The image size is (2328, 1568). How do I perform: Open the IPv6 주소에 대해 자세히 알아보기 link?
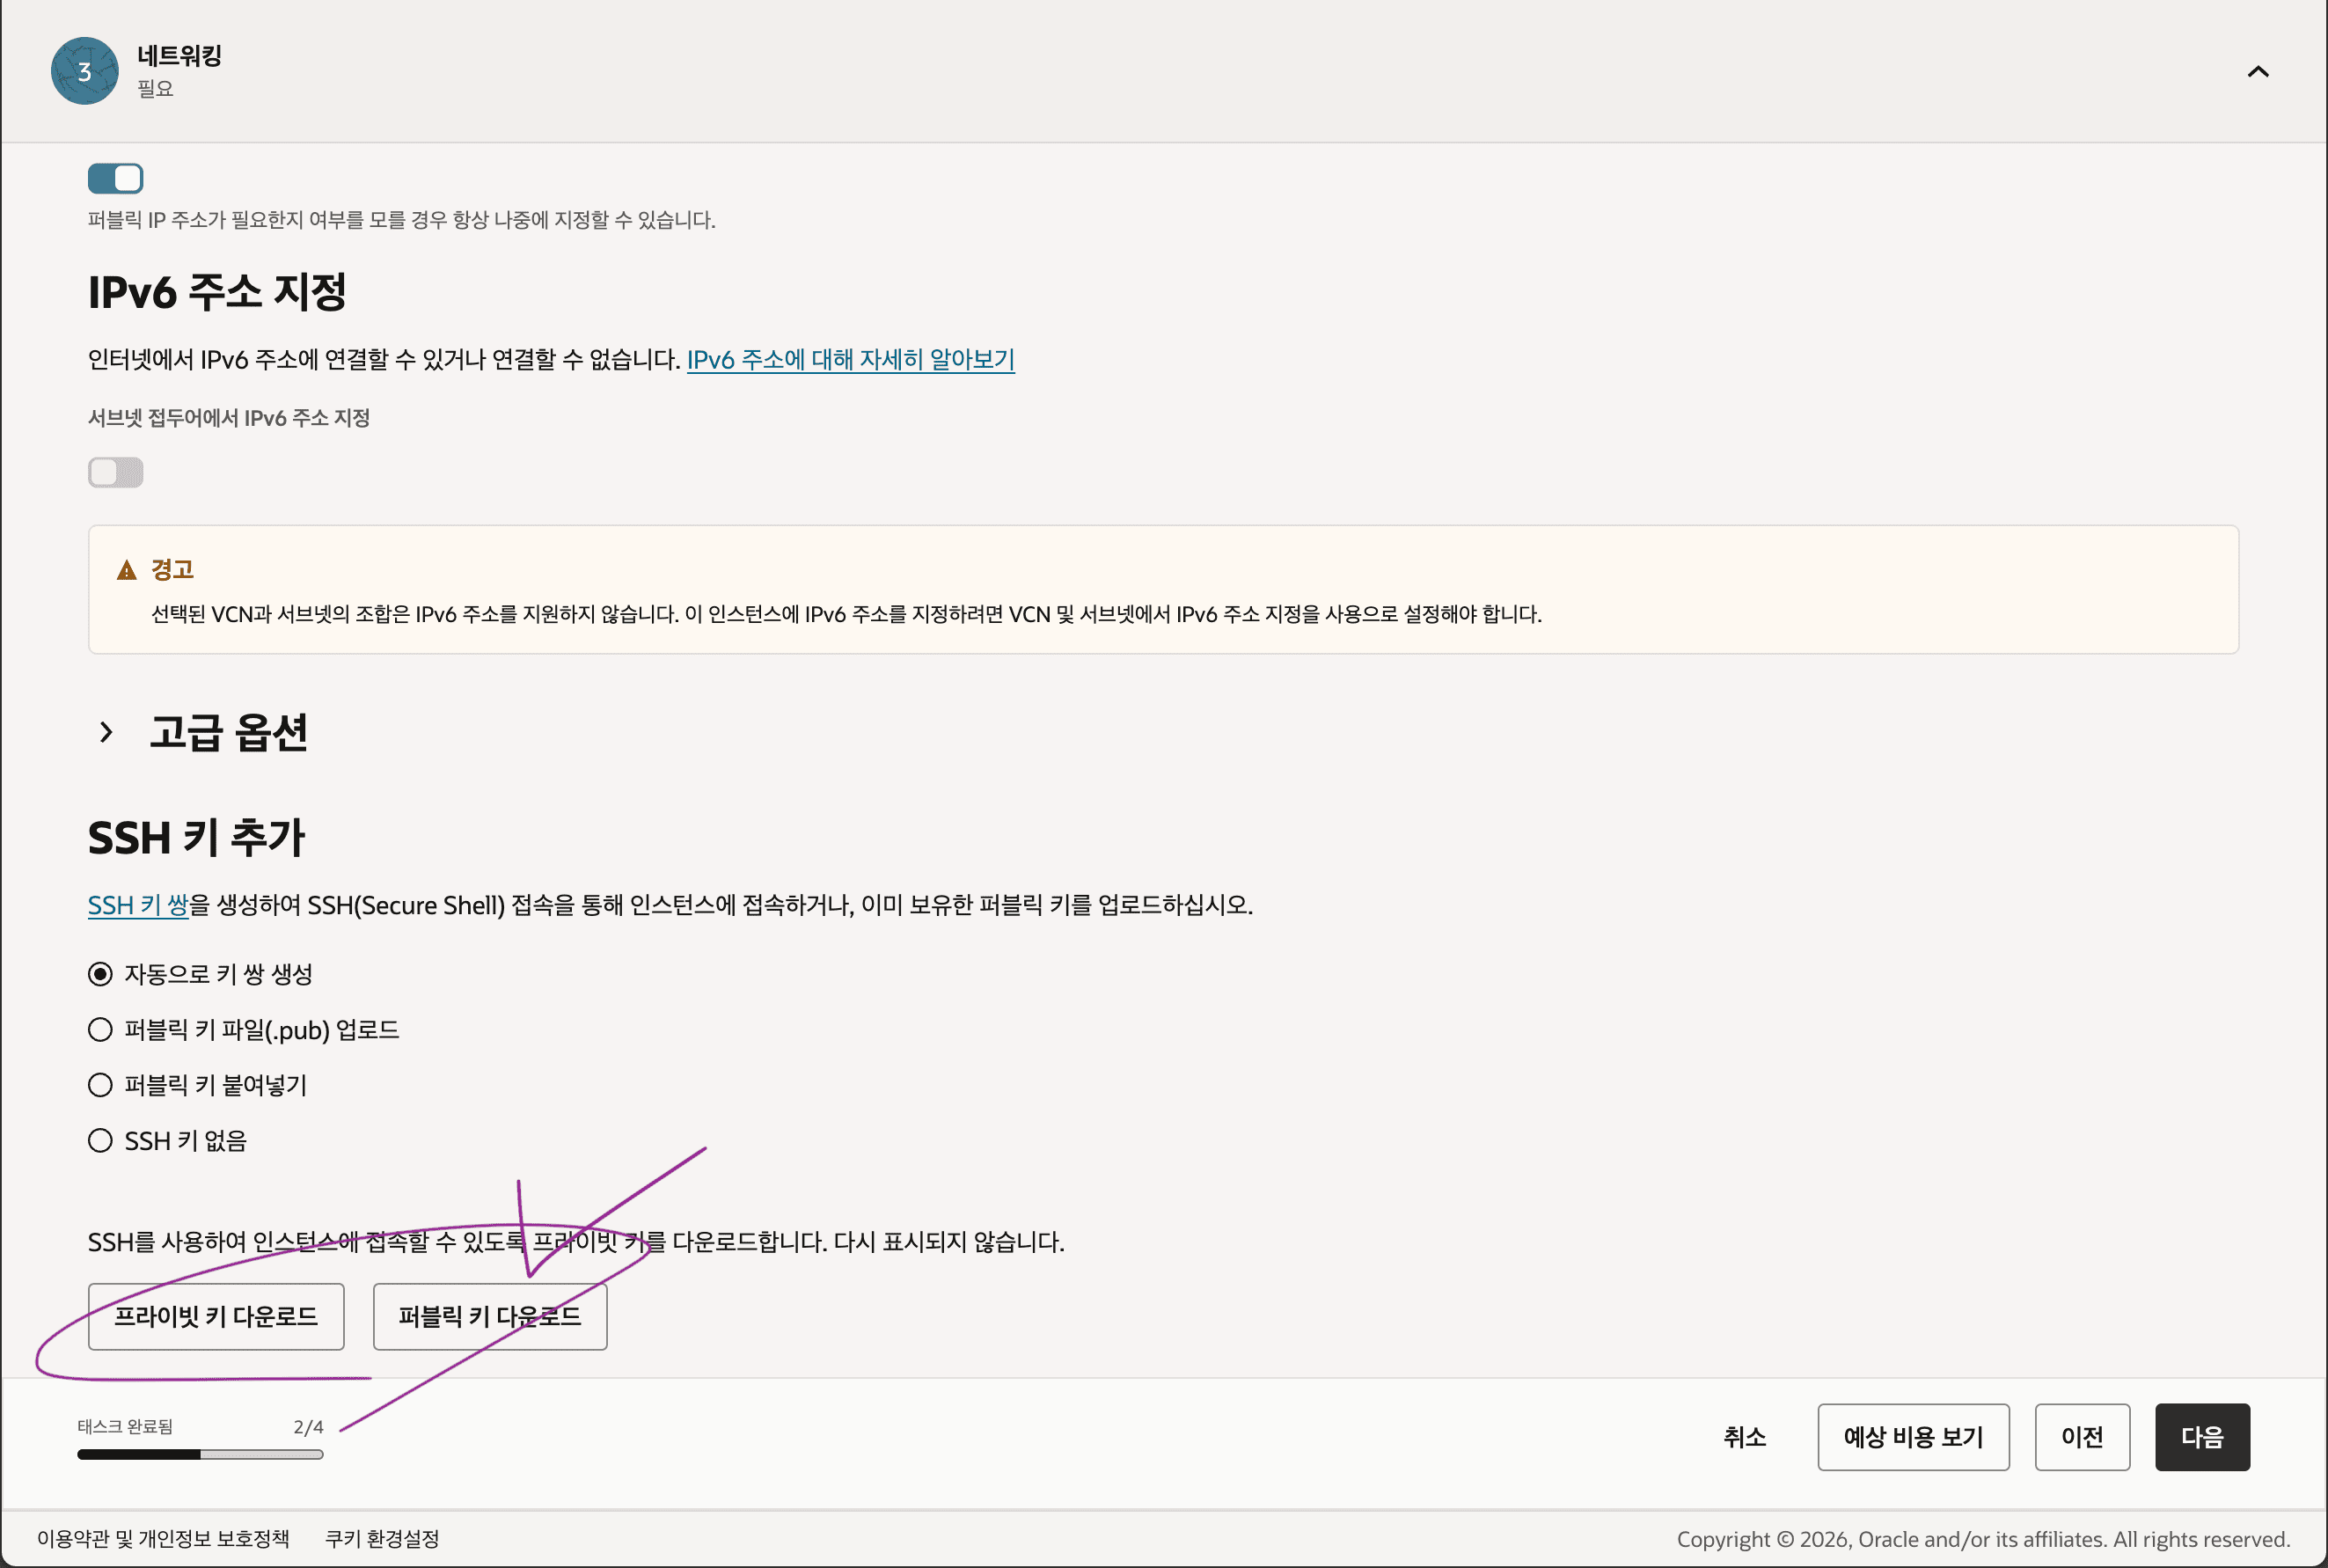851,359
